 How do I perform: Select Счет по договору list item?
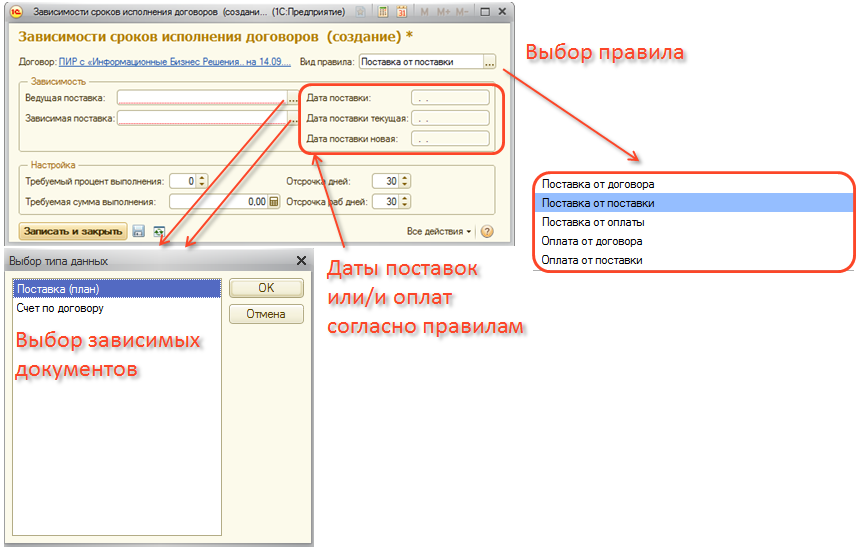[60, 308]
